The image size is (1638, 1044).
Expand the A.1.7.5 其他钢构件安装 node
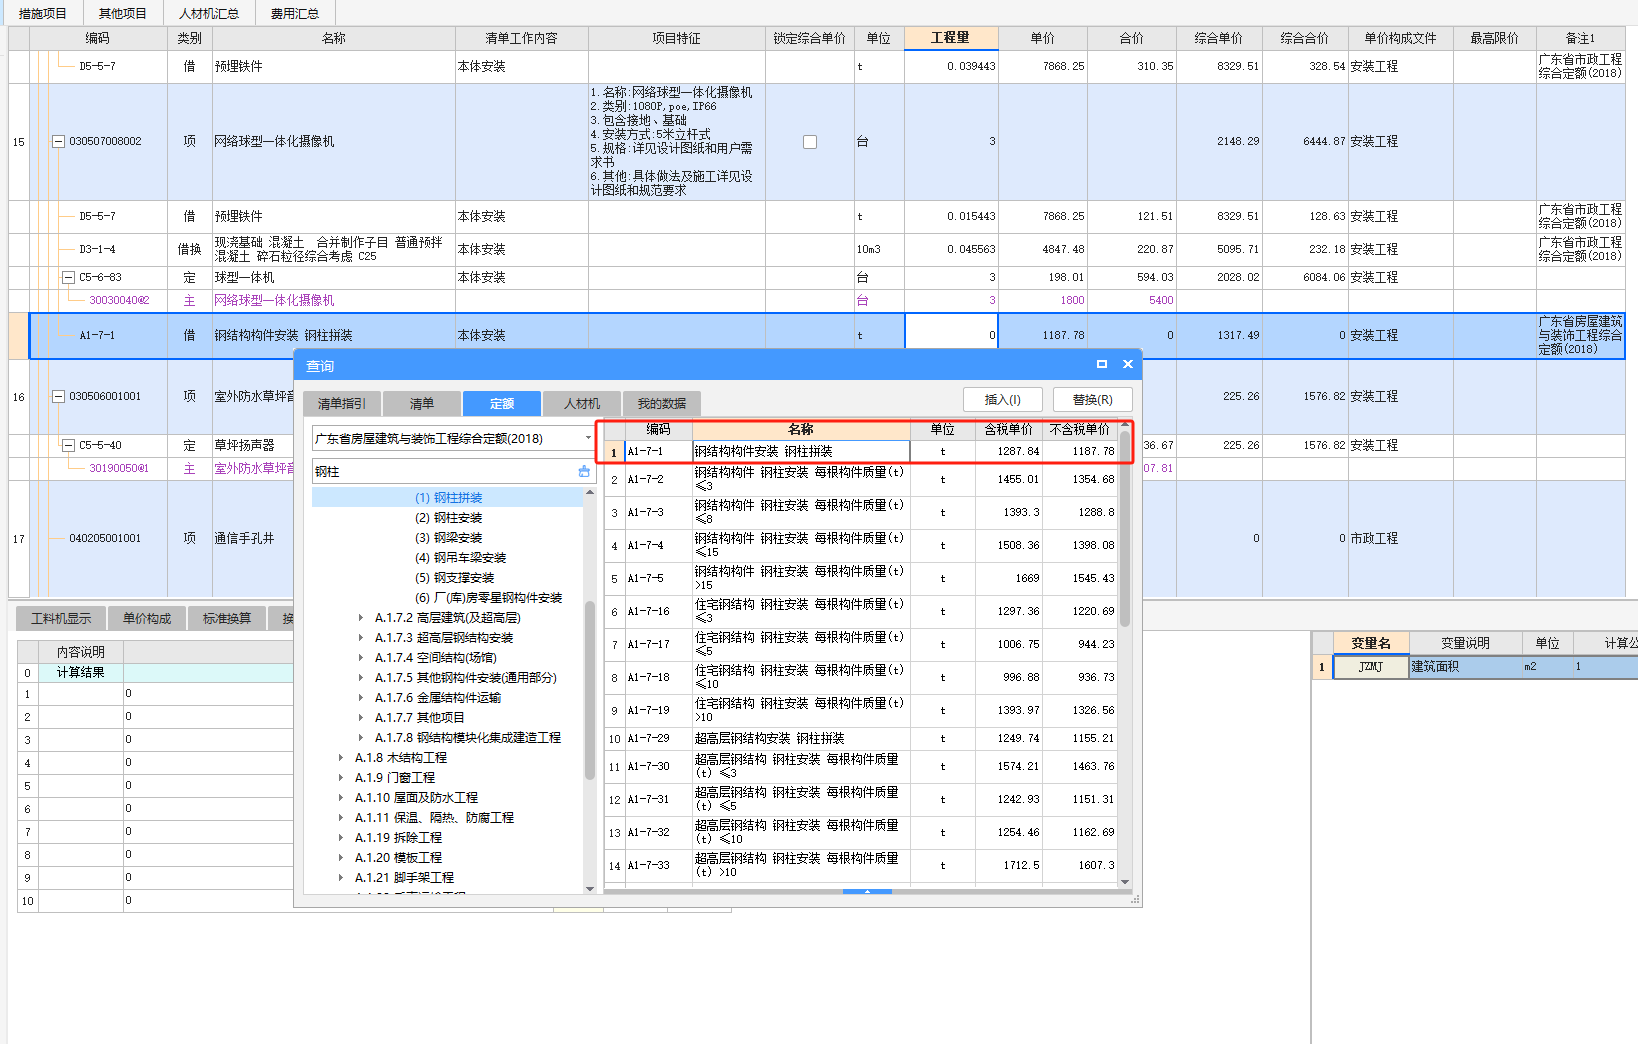tap(361, 678)
